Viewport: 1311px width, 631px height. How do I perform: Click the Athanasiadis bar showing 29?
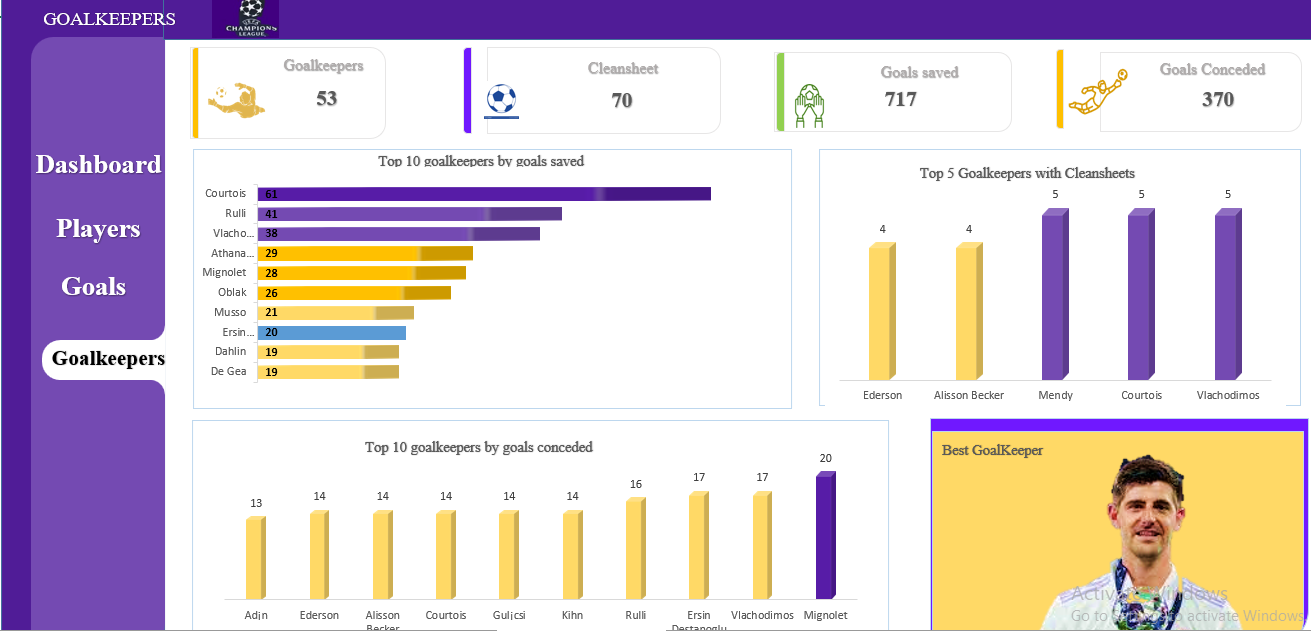coord(365,254)
